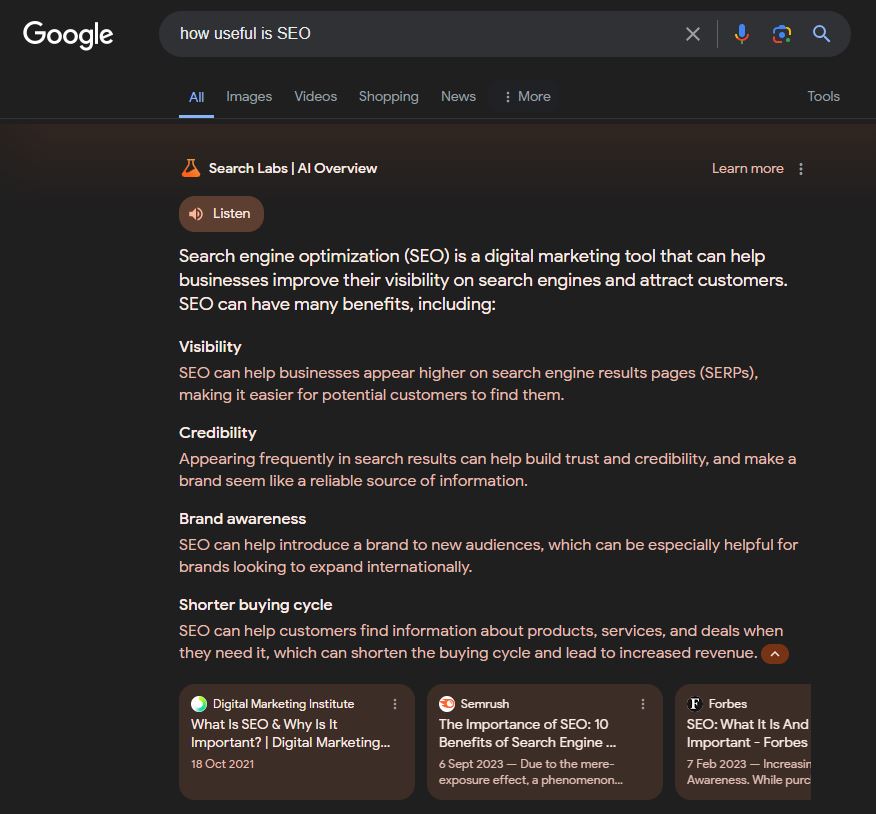Click the Semrush favicon
Screen dimensions: 876x814
pos(447,704)
